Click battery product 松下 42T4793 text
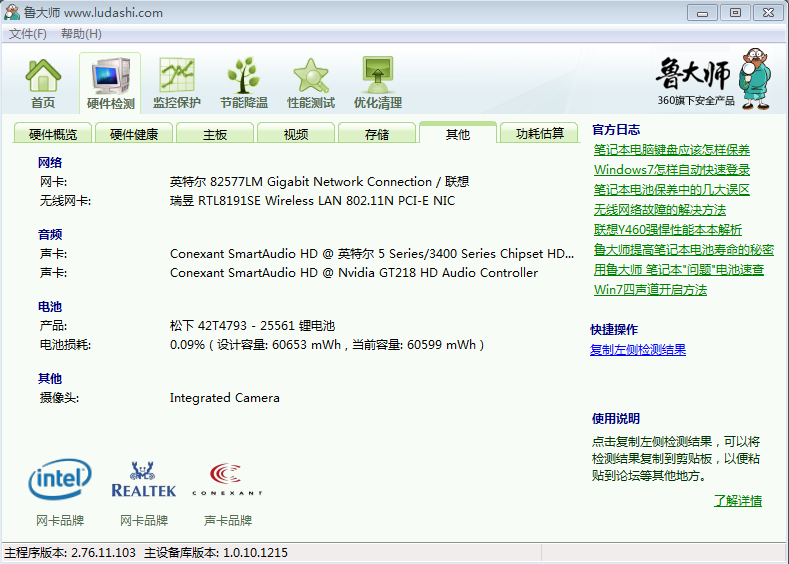The image size is (789, 564). [252, 326]
